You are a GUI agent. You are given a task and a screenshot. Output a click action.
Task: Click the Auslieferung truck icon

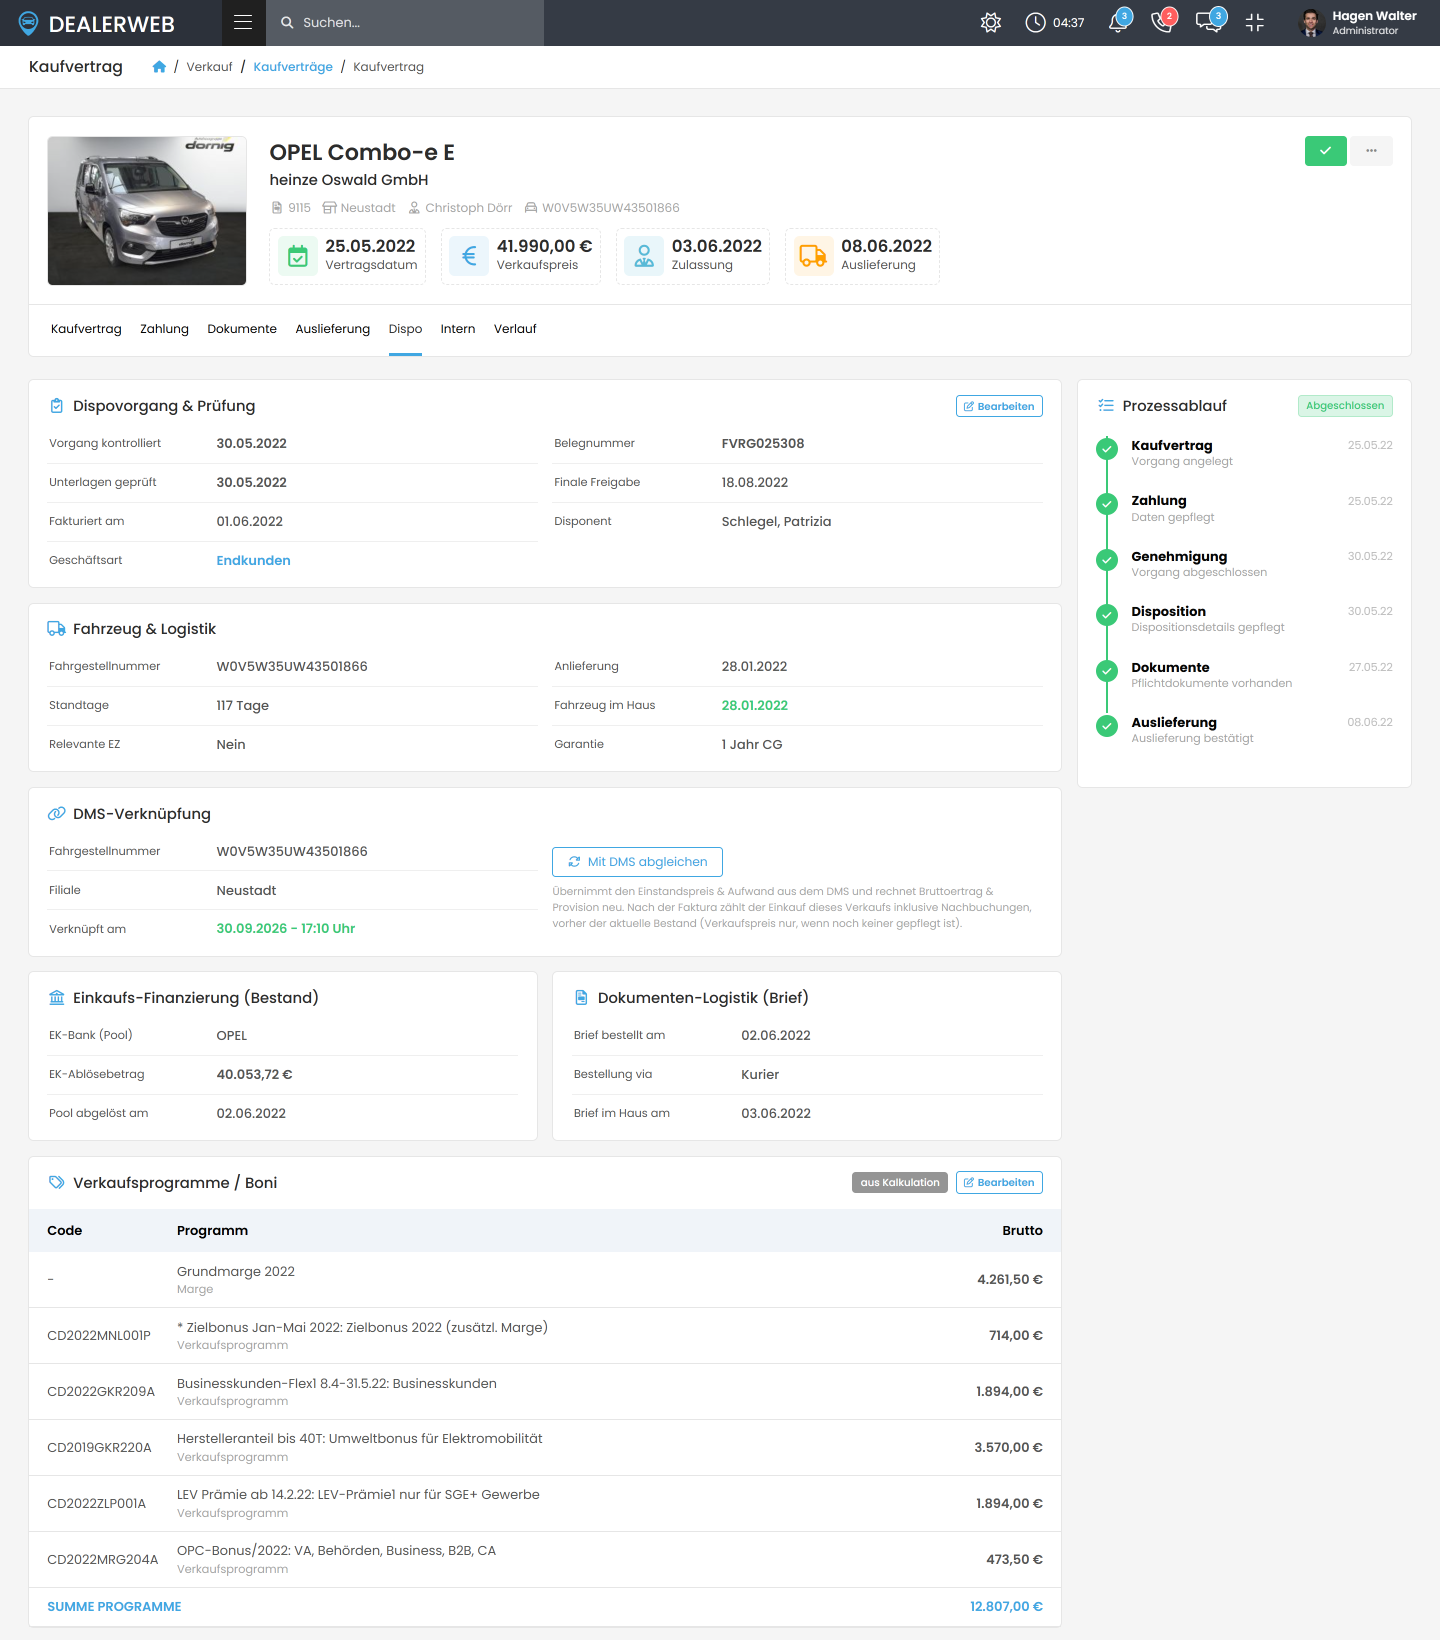click(813, 256)
